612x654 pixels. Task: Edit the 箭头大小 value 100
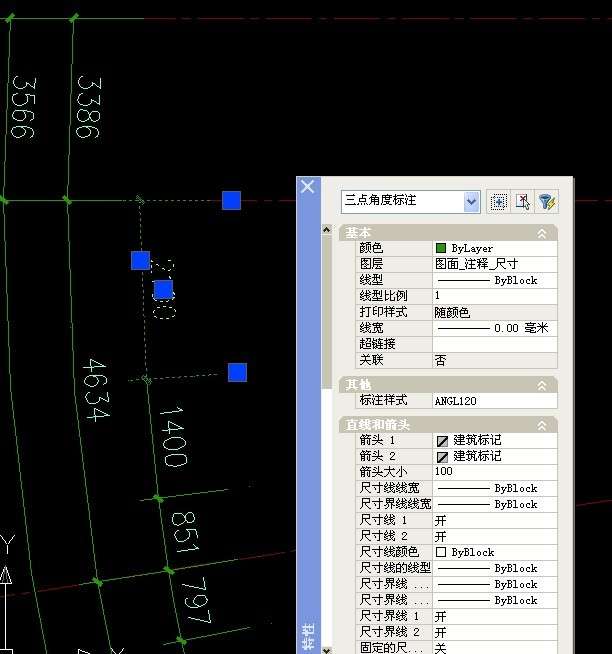coord(495,472)
